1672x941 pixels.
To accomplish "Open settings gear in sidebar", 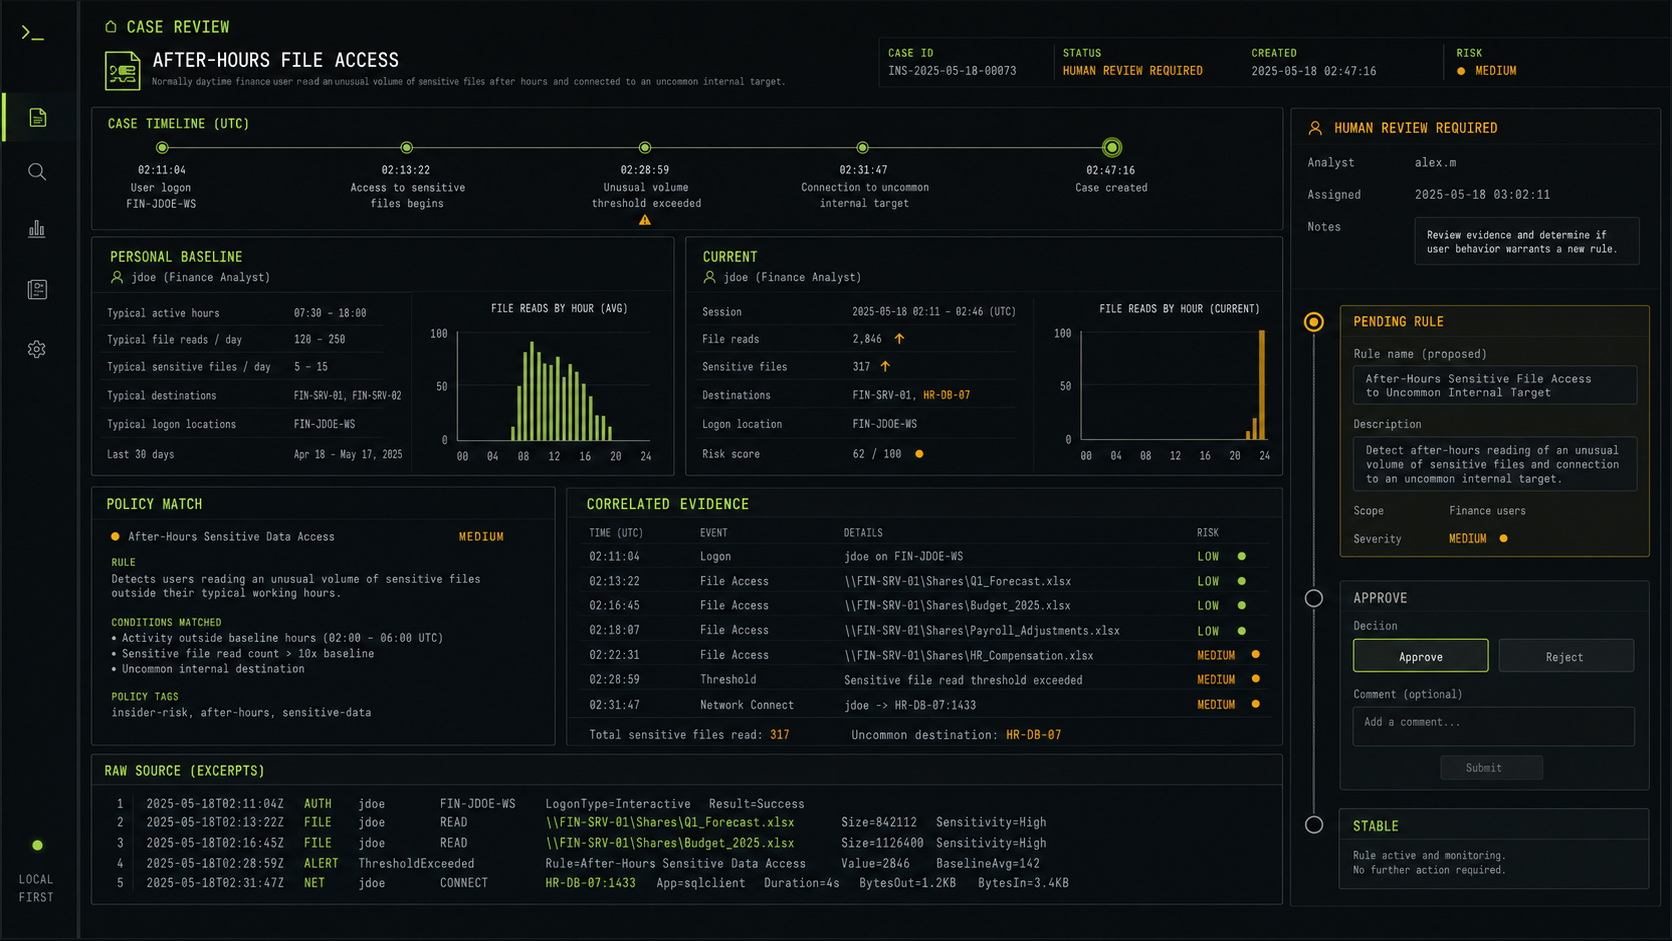I will (x=37, y=349).
